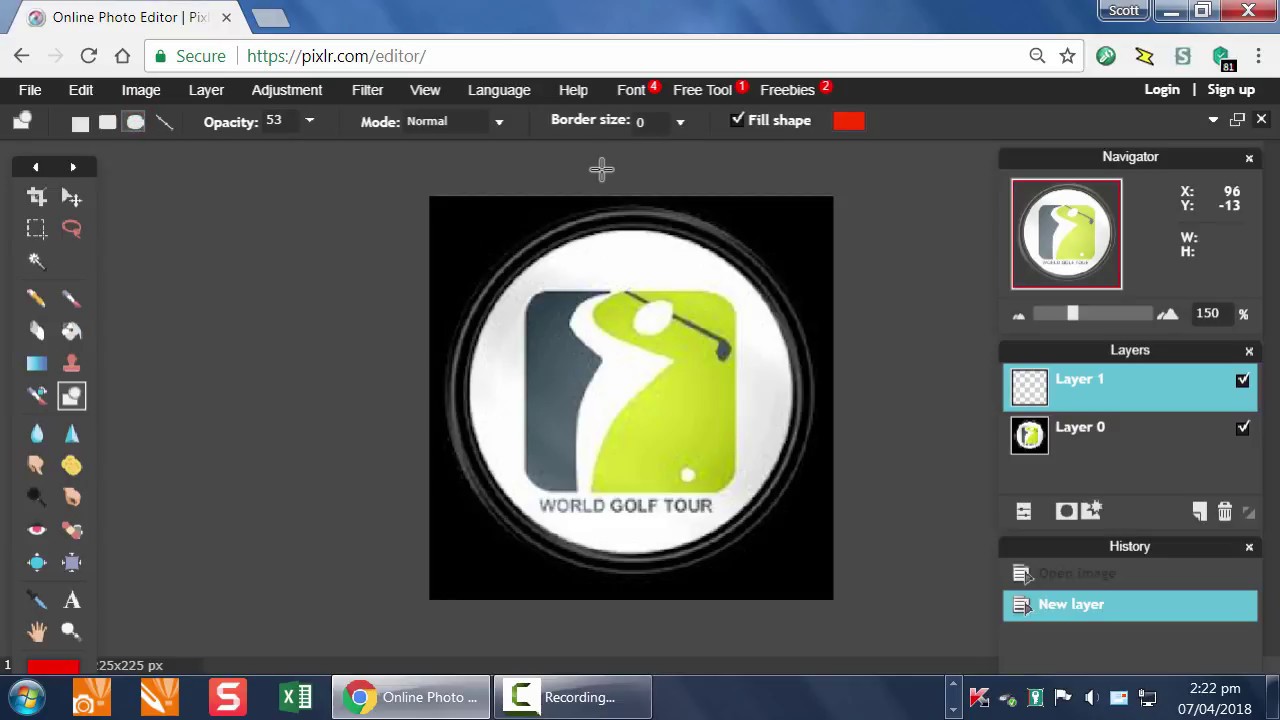Click the Sign up link

click(x=1231, y=90)
